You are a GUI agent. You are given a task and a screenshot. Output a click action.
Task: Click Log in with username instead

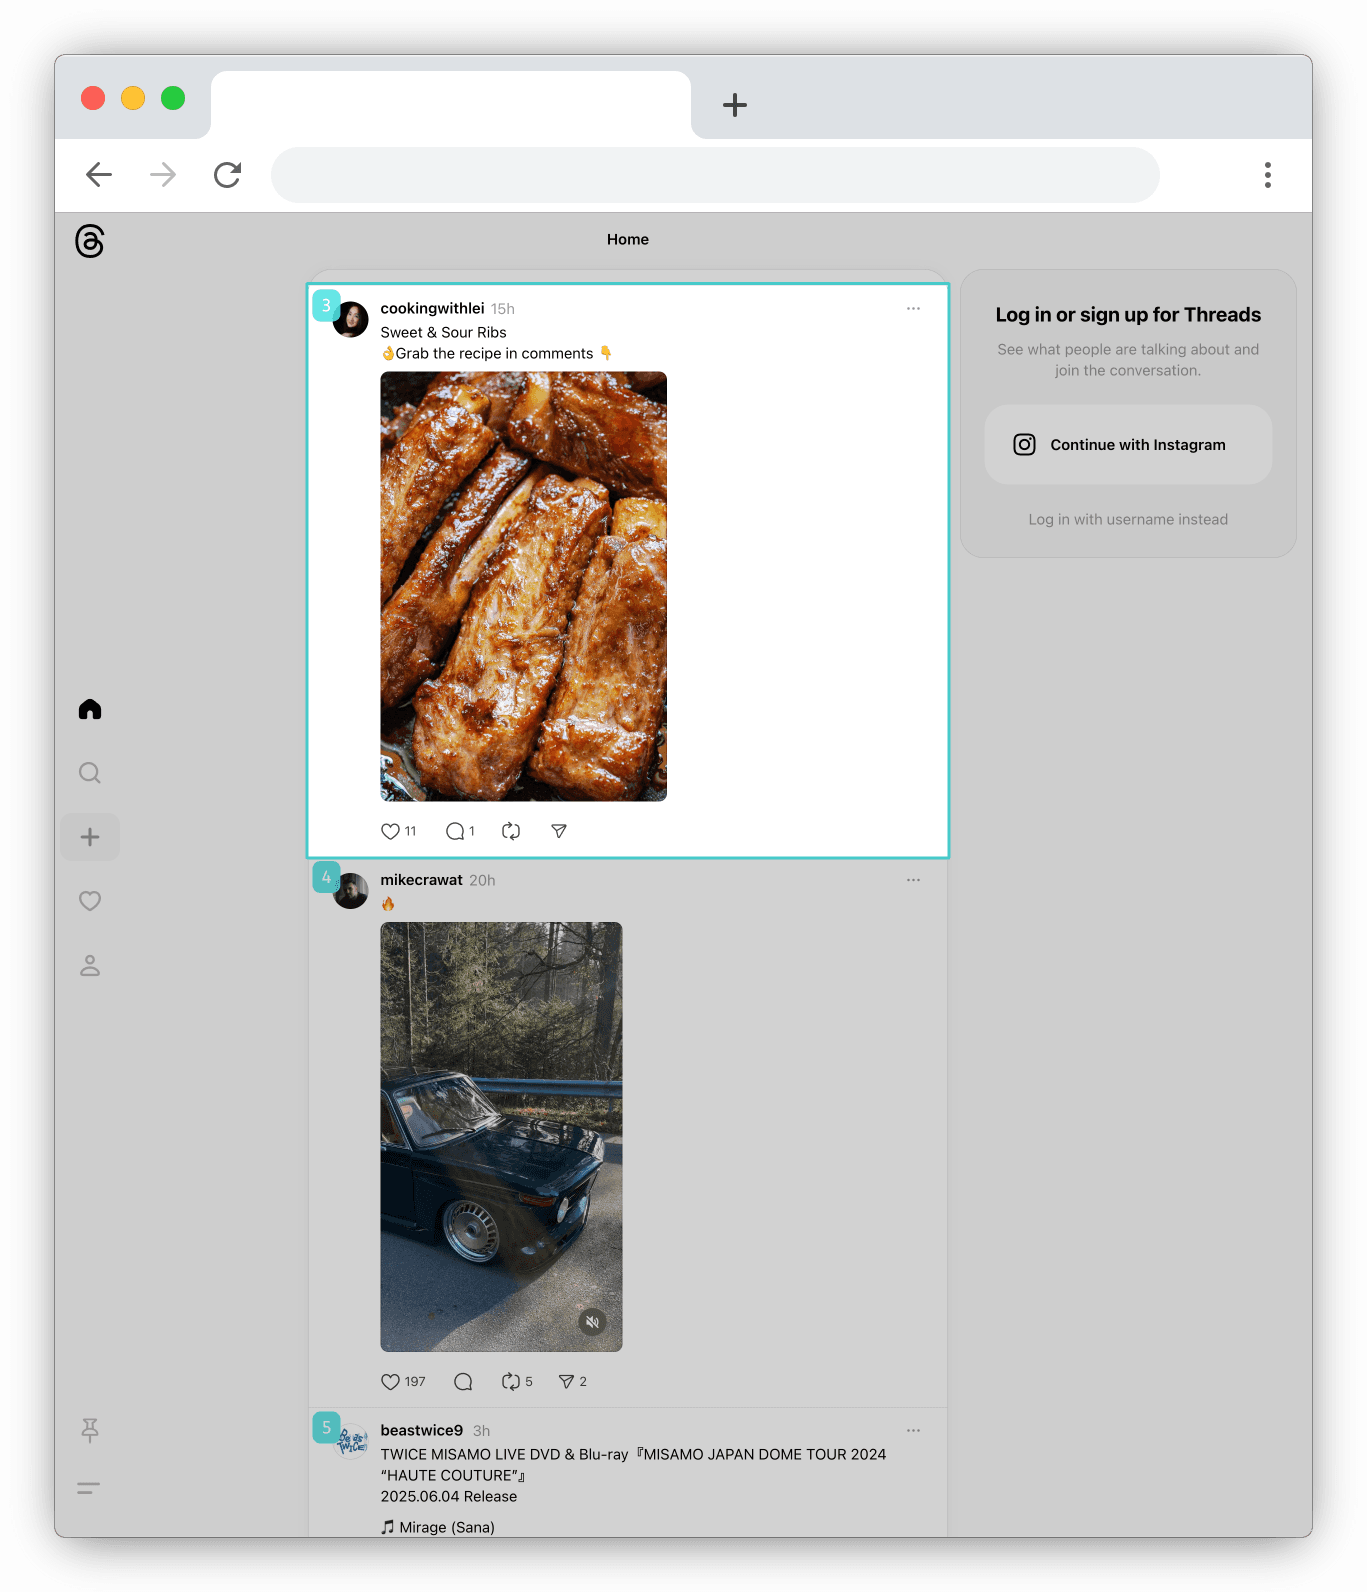click(1128, 519)
